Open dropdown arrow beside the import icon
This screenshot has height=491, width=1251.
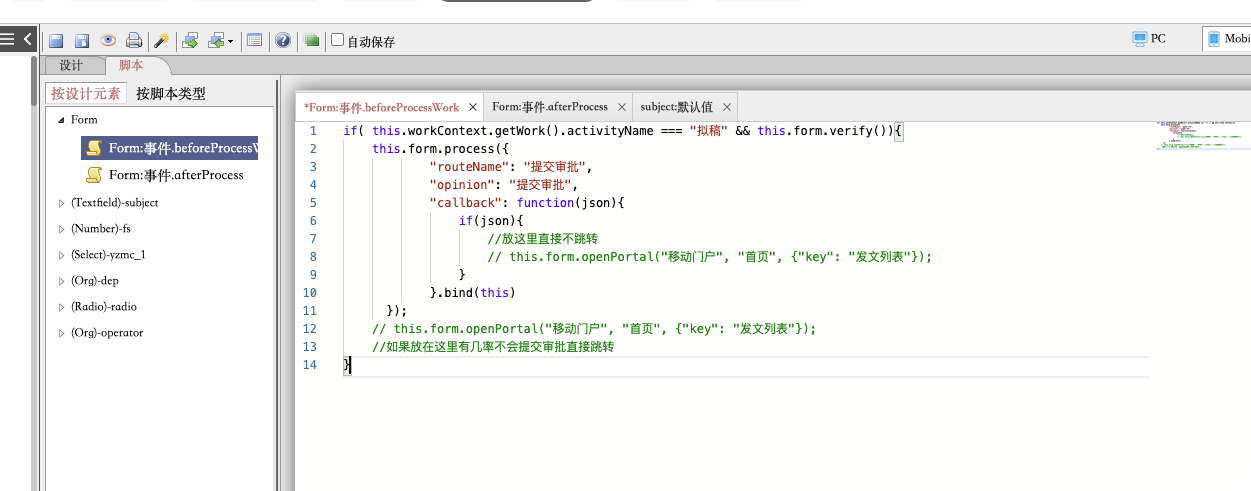(x=231, y=42)
